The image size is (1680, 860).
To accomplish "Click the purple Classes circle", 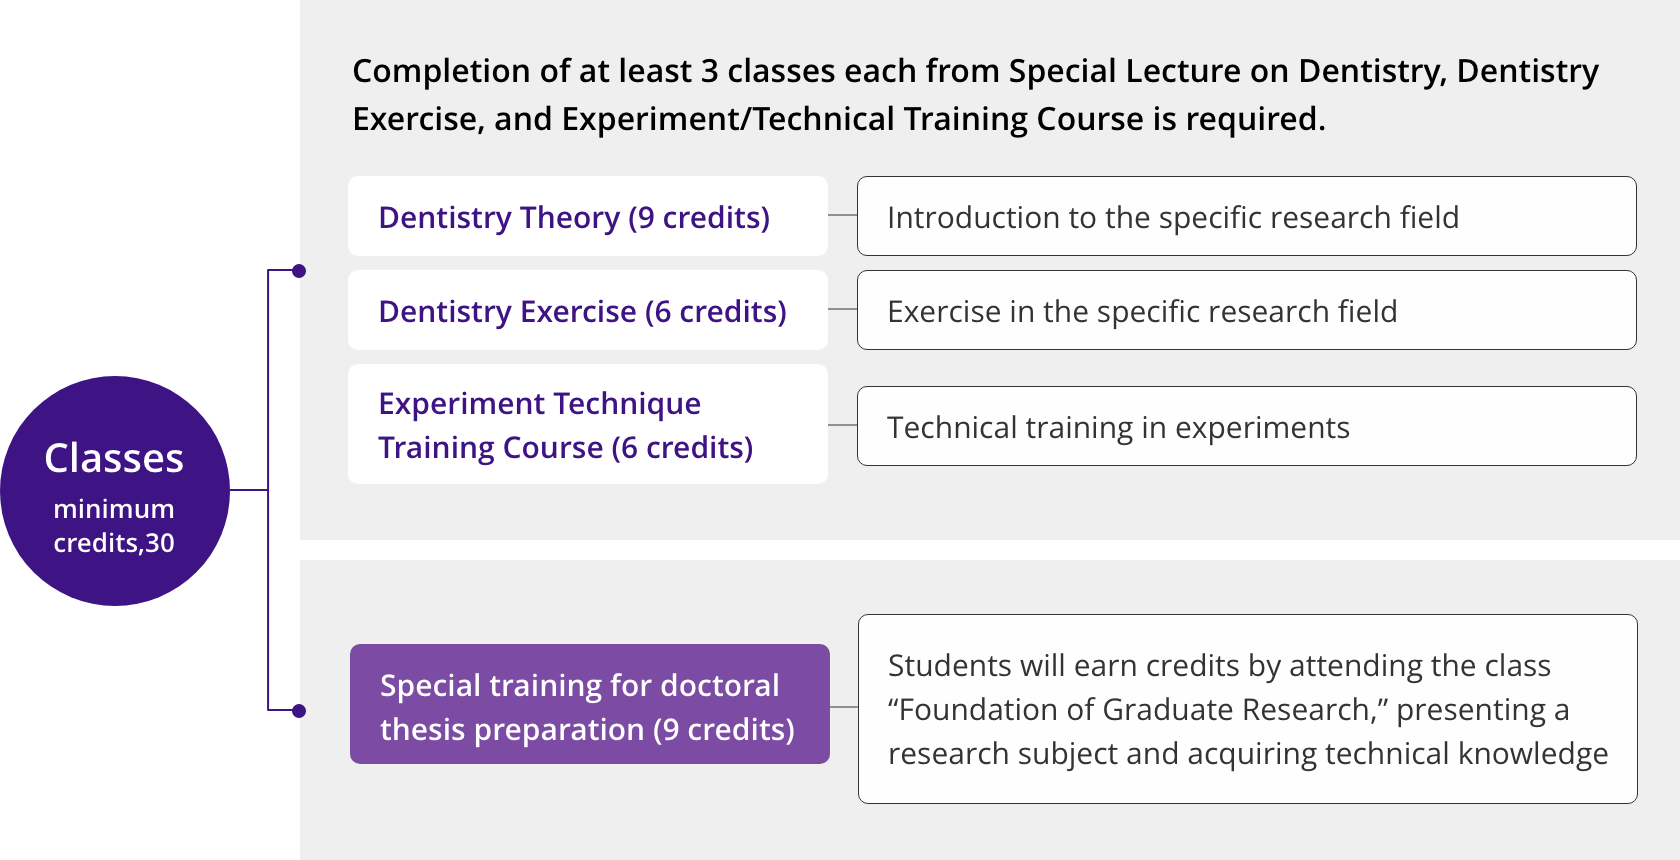I will 115,491.
